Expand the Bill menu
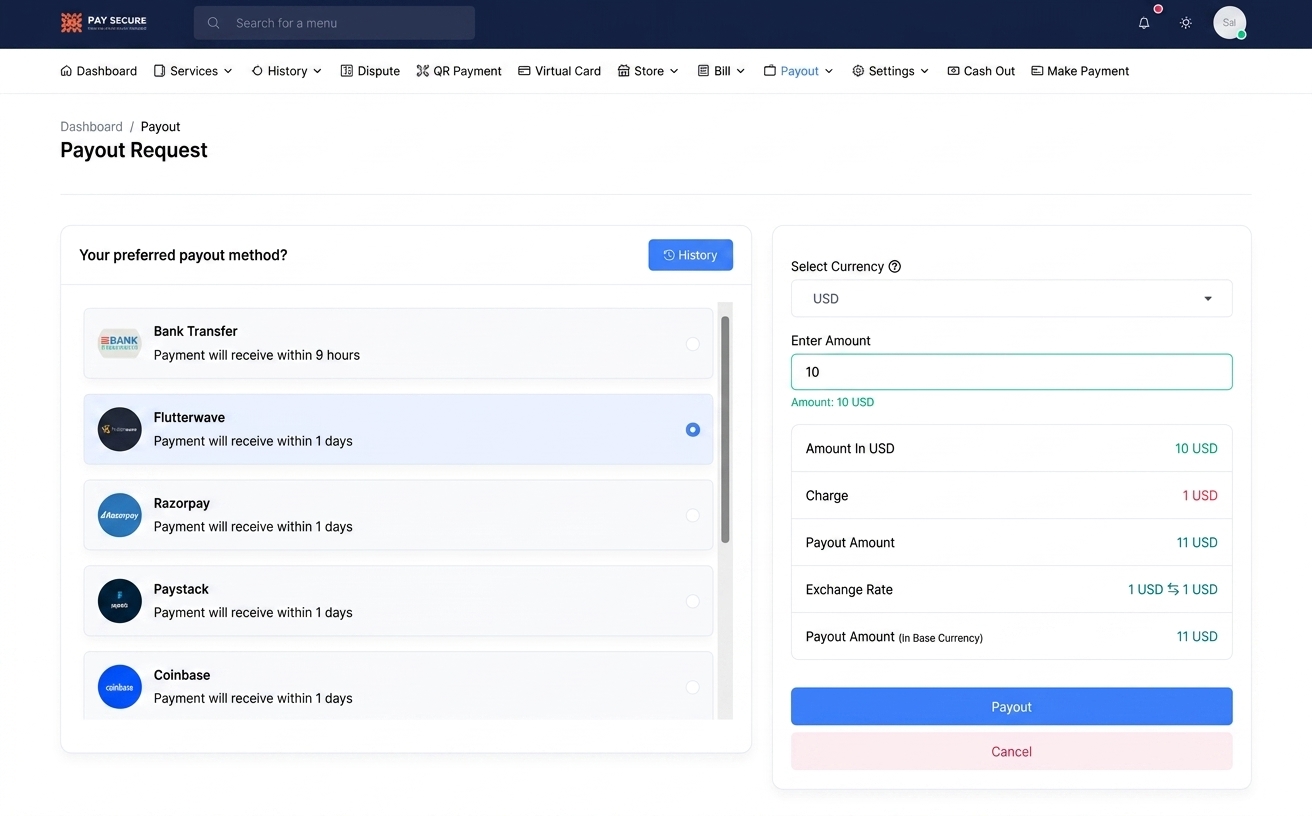 tap(721, 71)
